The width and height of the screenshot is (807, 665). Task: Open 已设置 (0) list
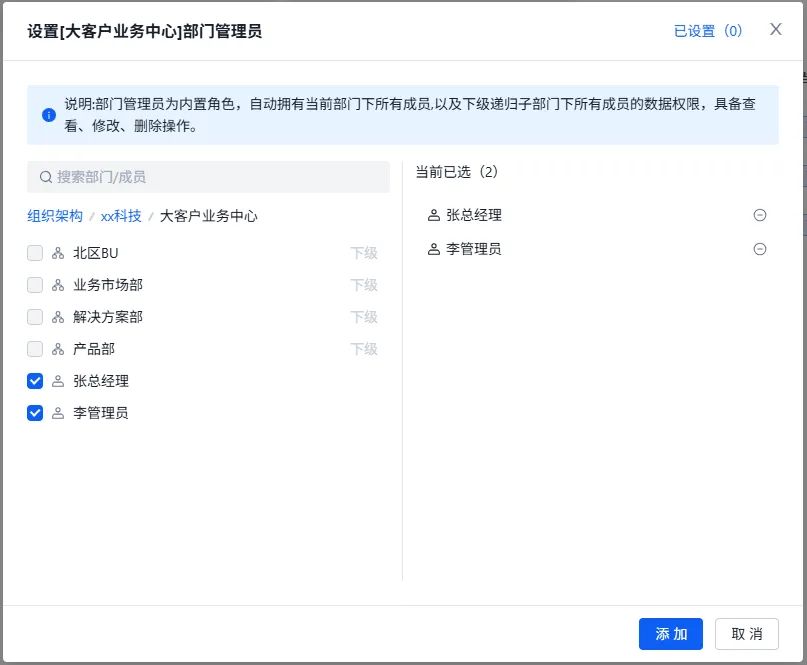click(708, 31)
